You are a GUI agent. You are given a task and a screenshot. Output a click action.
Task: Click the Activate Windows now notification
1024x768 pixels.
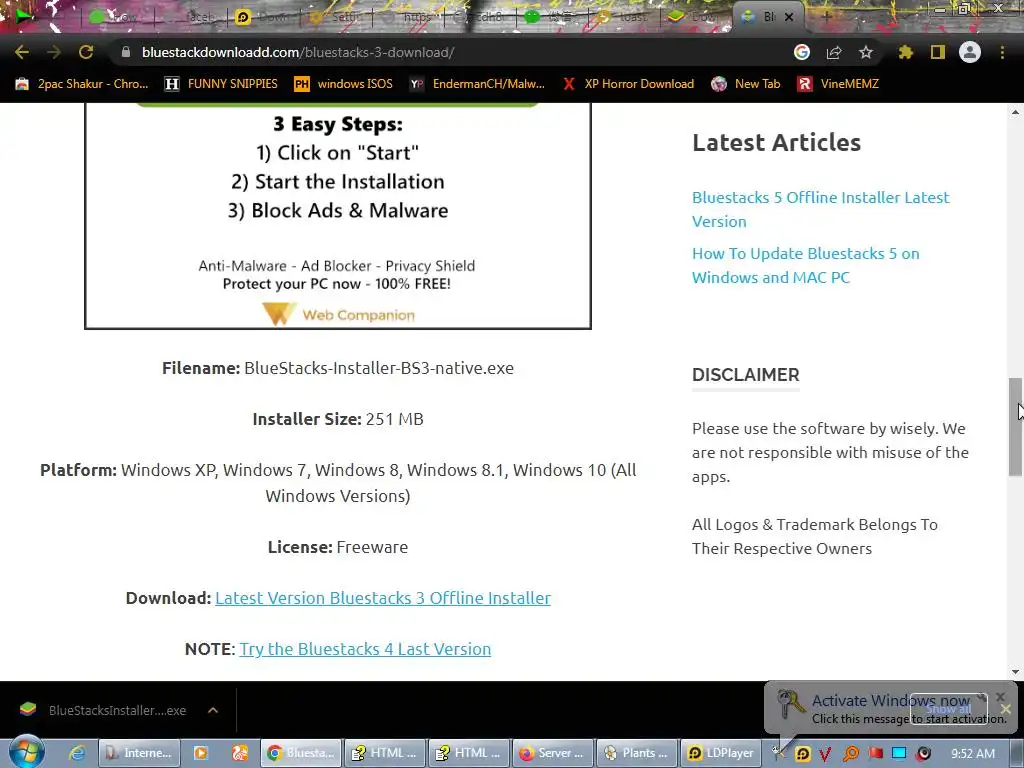pyautogui.click(x=890, y=709)
